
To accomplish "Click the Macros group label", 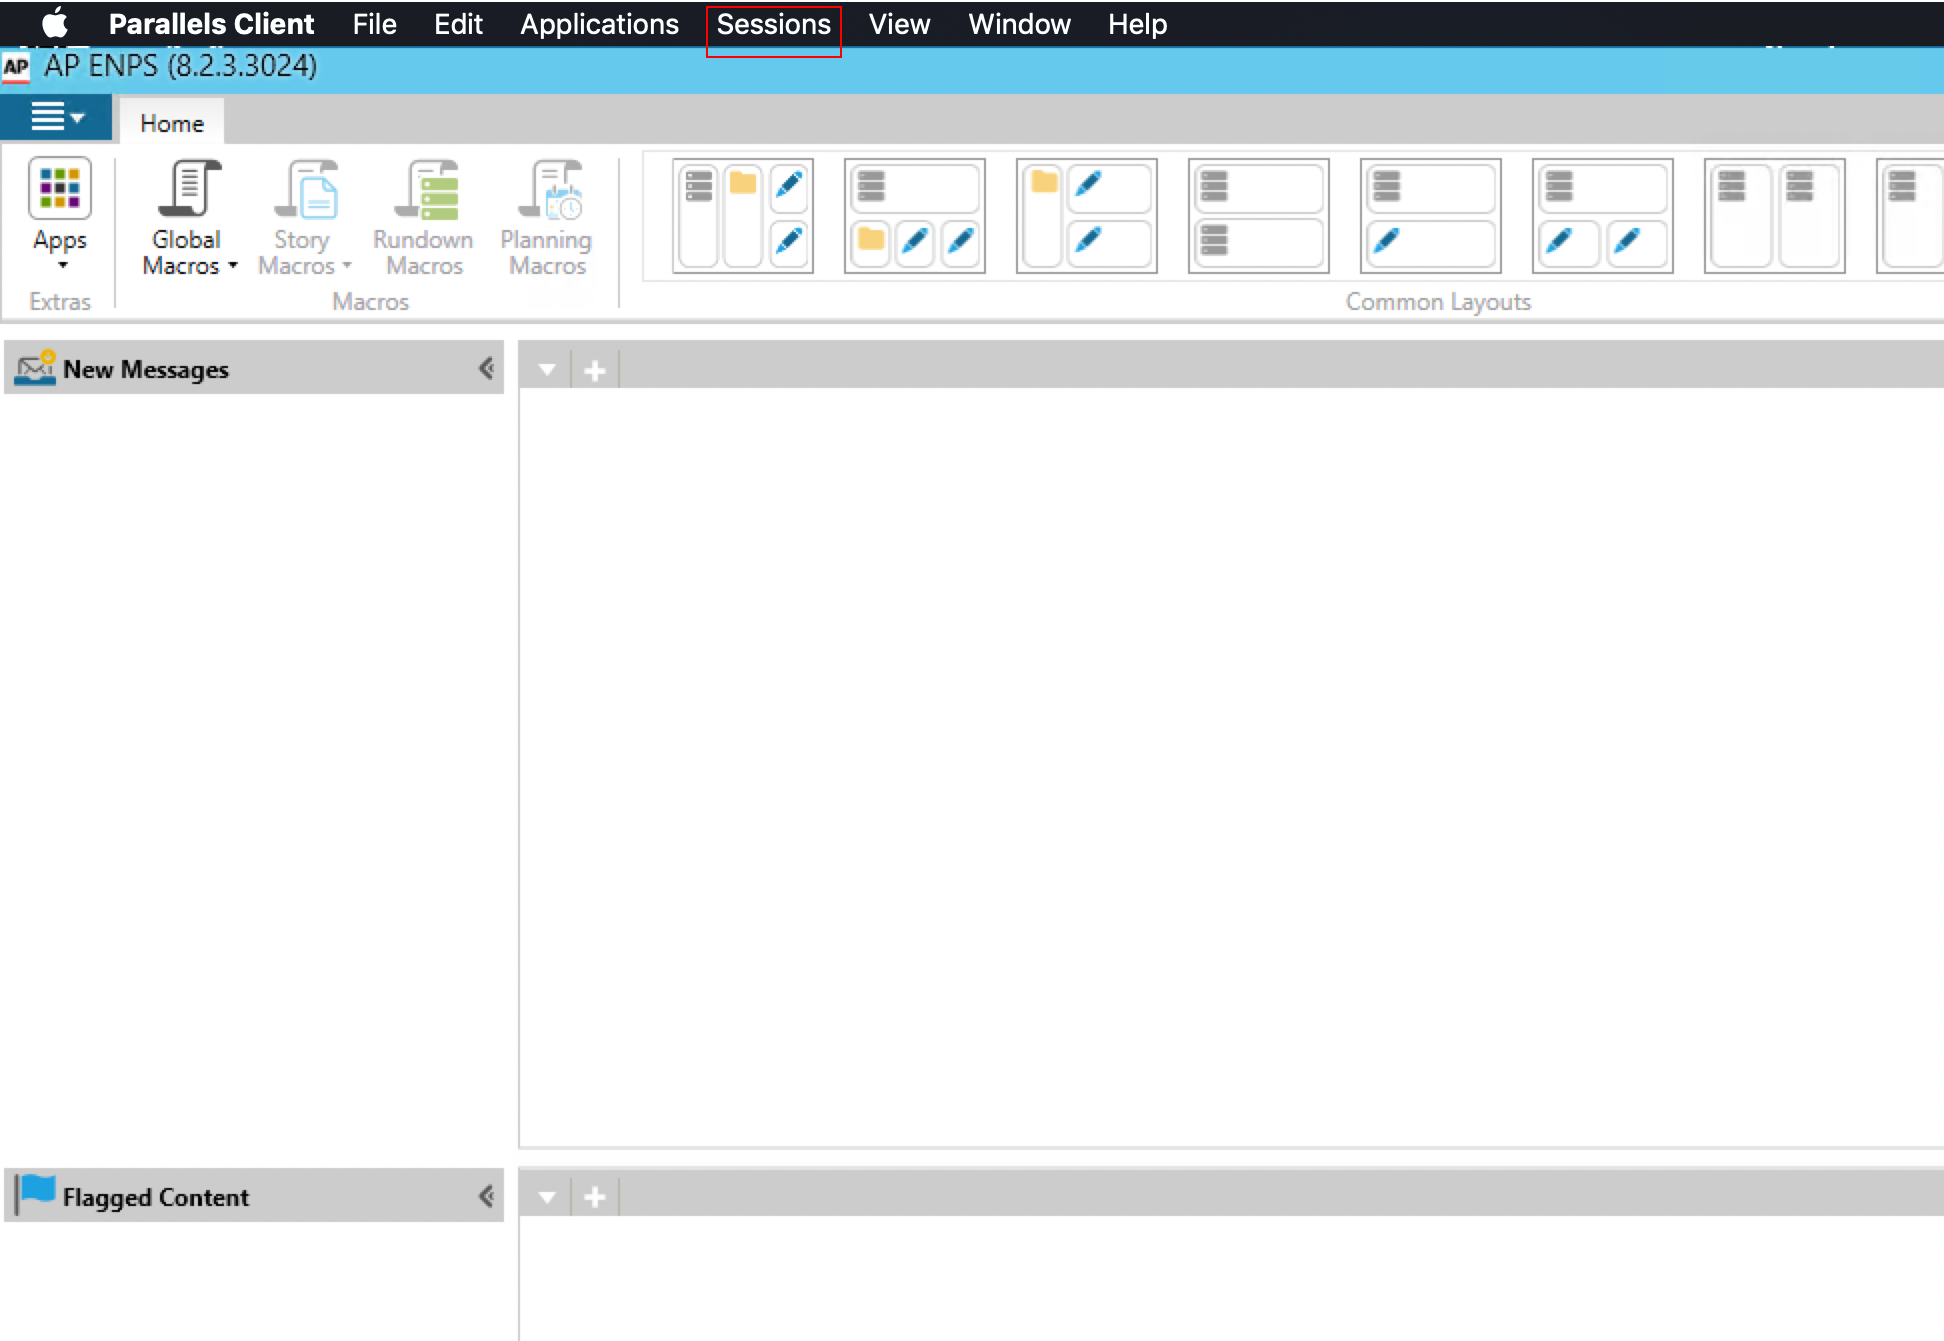I will pyautogui.click(x=370, y=301).
